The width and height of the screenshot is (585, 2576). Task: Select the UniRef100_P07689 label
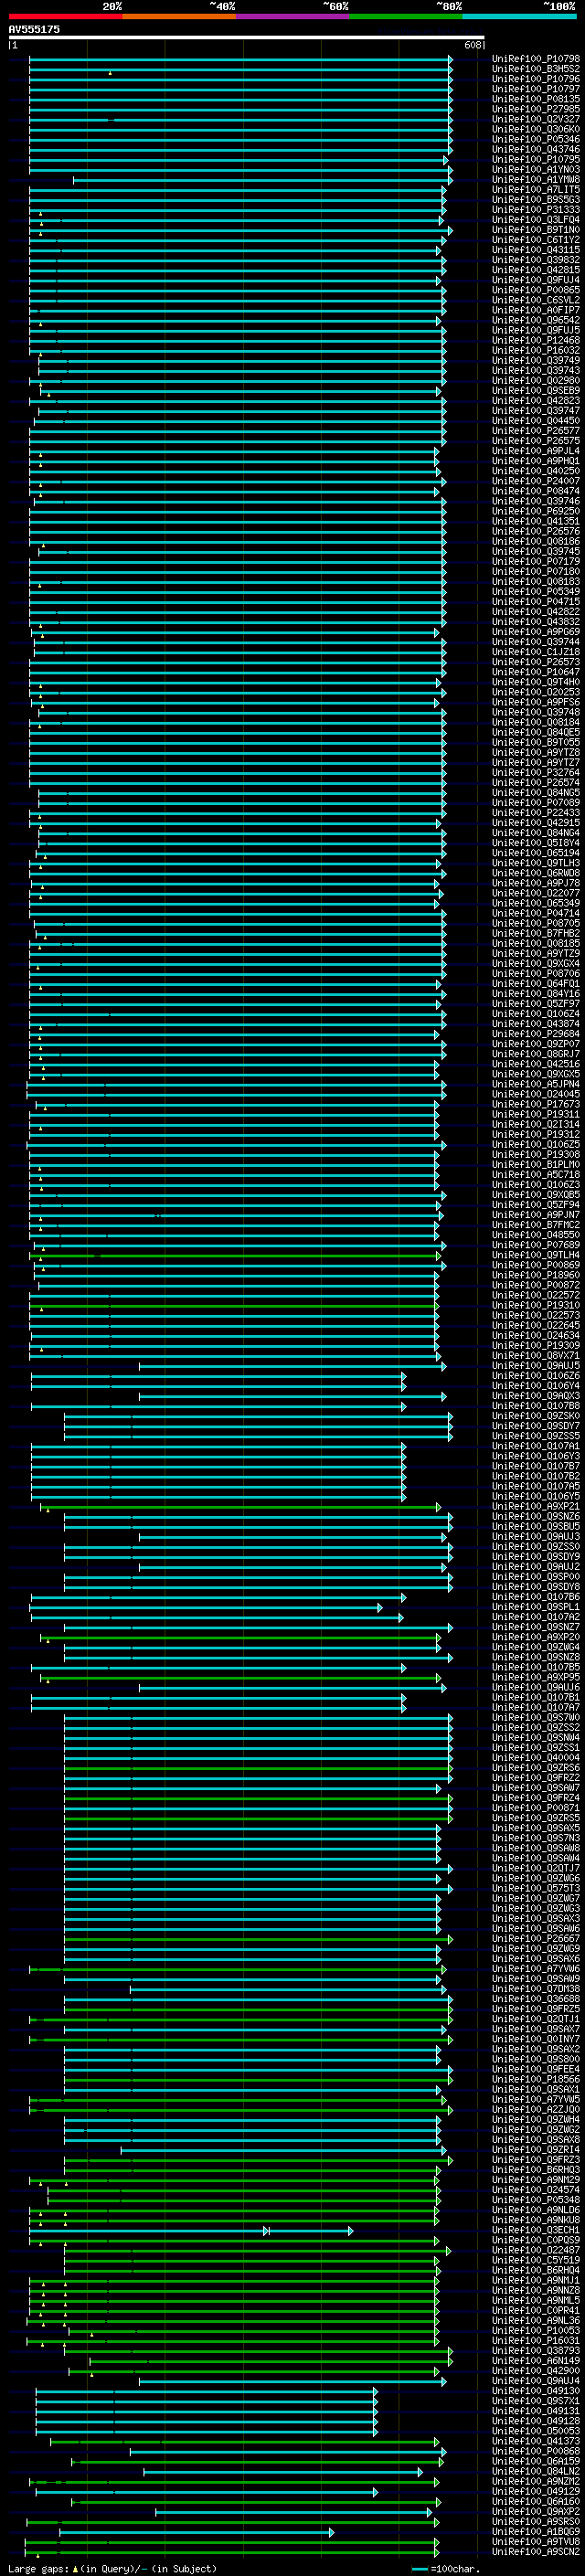[536, 1245]
